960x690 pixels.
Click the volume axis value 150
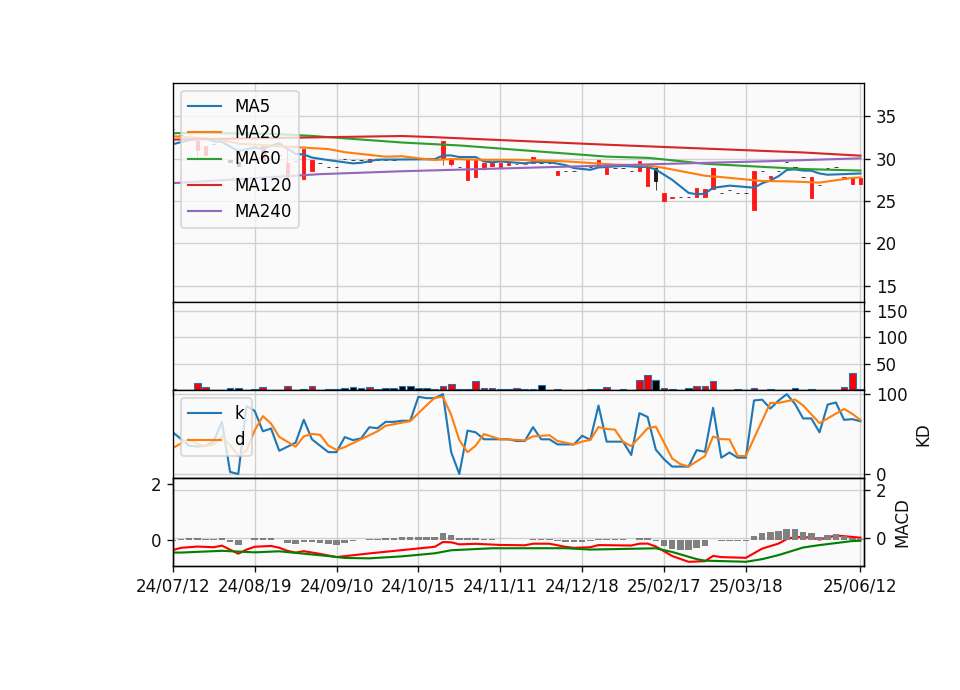pyautogui.click(x=892, y=312)
